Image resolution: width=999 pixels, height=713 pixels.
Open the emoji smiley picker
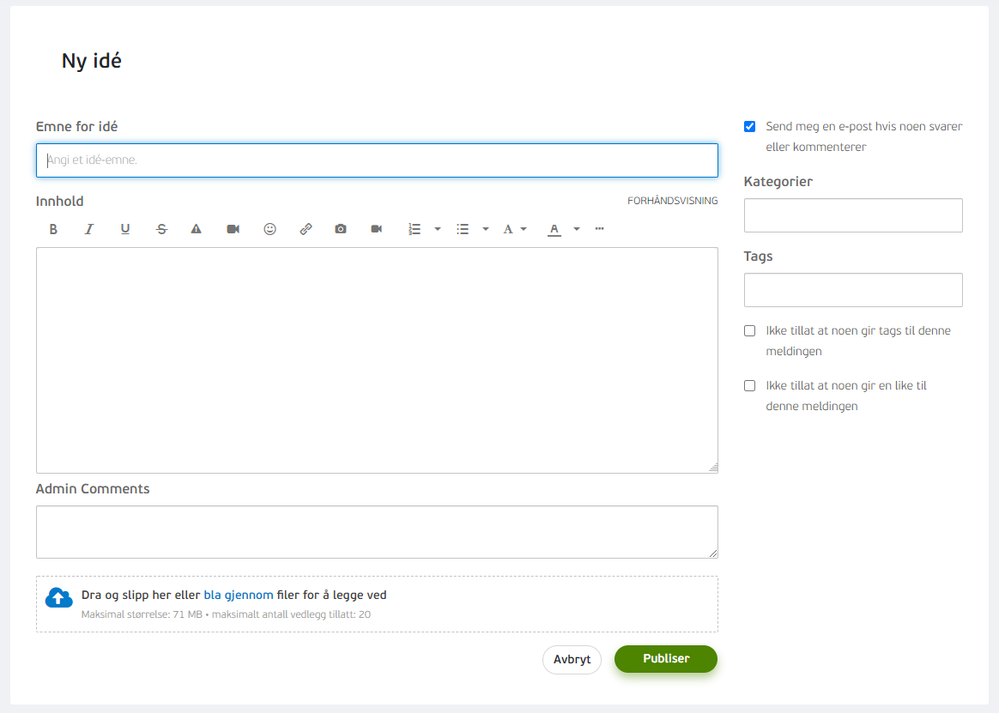click(x=270, y=229)
